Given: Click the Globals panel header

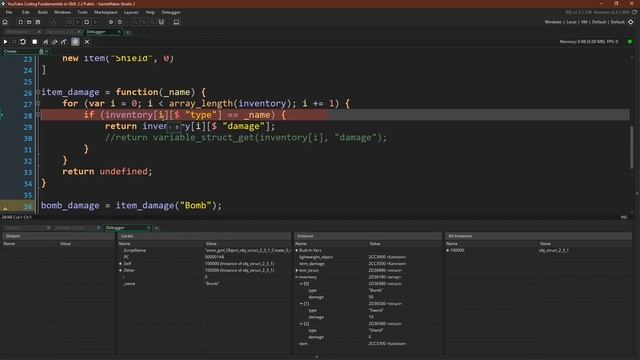Looking at the screenshot, I should pyautogui.click(x=58, y=236).
